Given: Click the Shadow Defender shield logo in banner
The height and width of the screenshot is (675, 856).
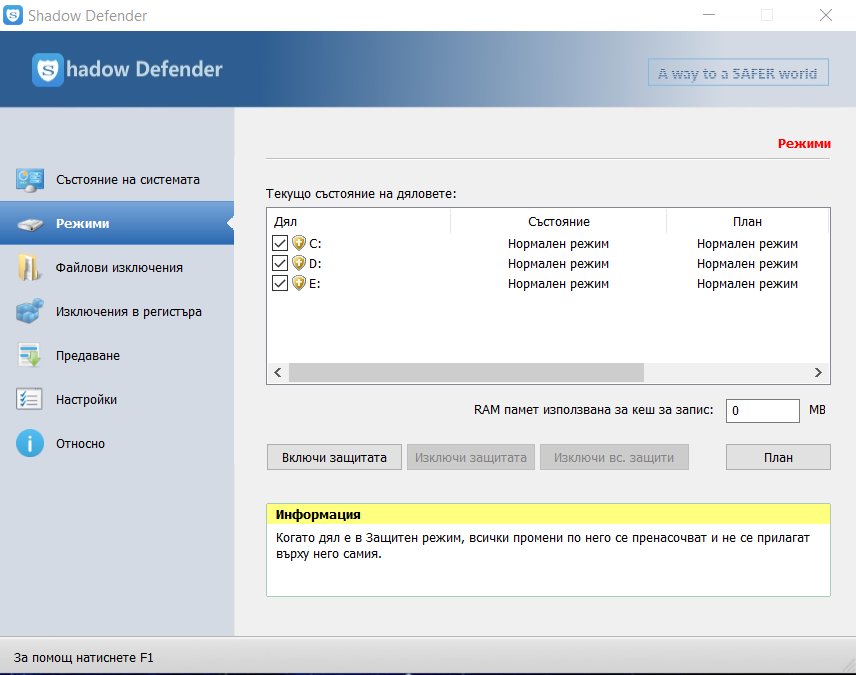Looking at the screenshot, I should click(x=47, y=69).
